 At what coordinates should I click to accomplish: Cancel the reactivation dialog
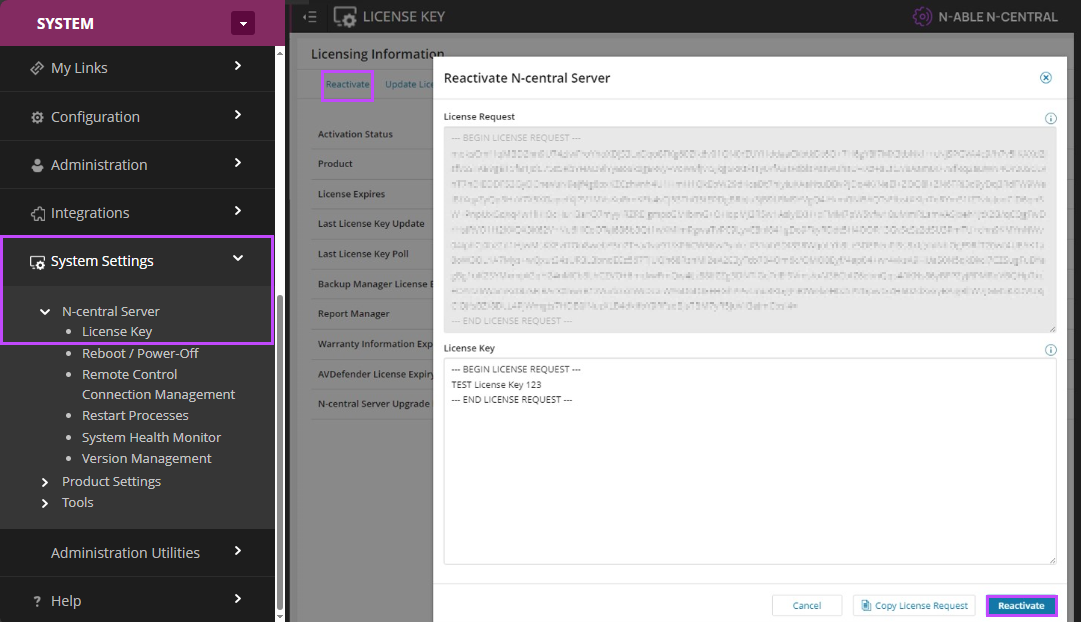click(806, 605)
